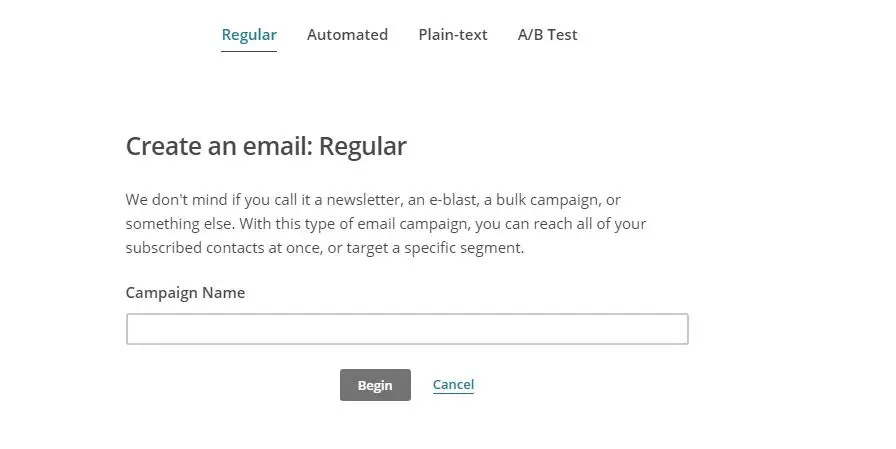
Task: Return to the underlined Regular tab
Action: (x=249, y=35)
